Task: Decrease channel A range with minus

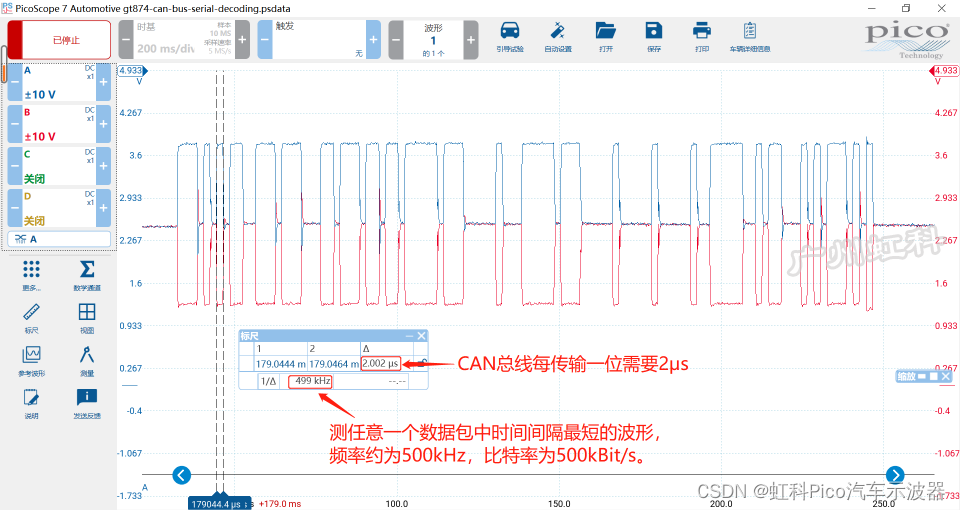Action: pyautogui.click(x=15, y=82)
